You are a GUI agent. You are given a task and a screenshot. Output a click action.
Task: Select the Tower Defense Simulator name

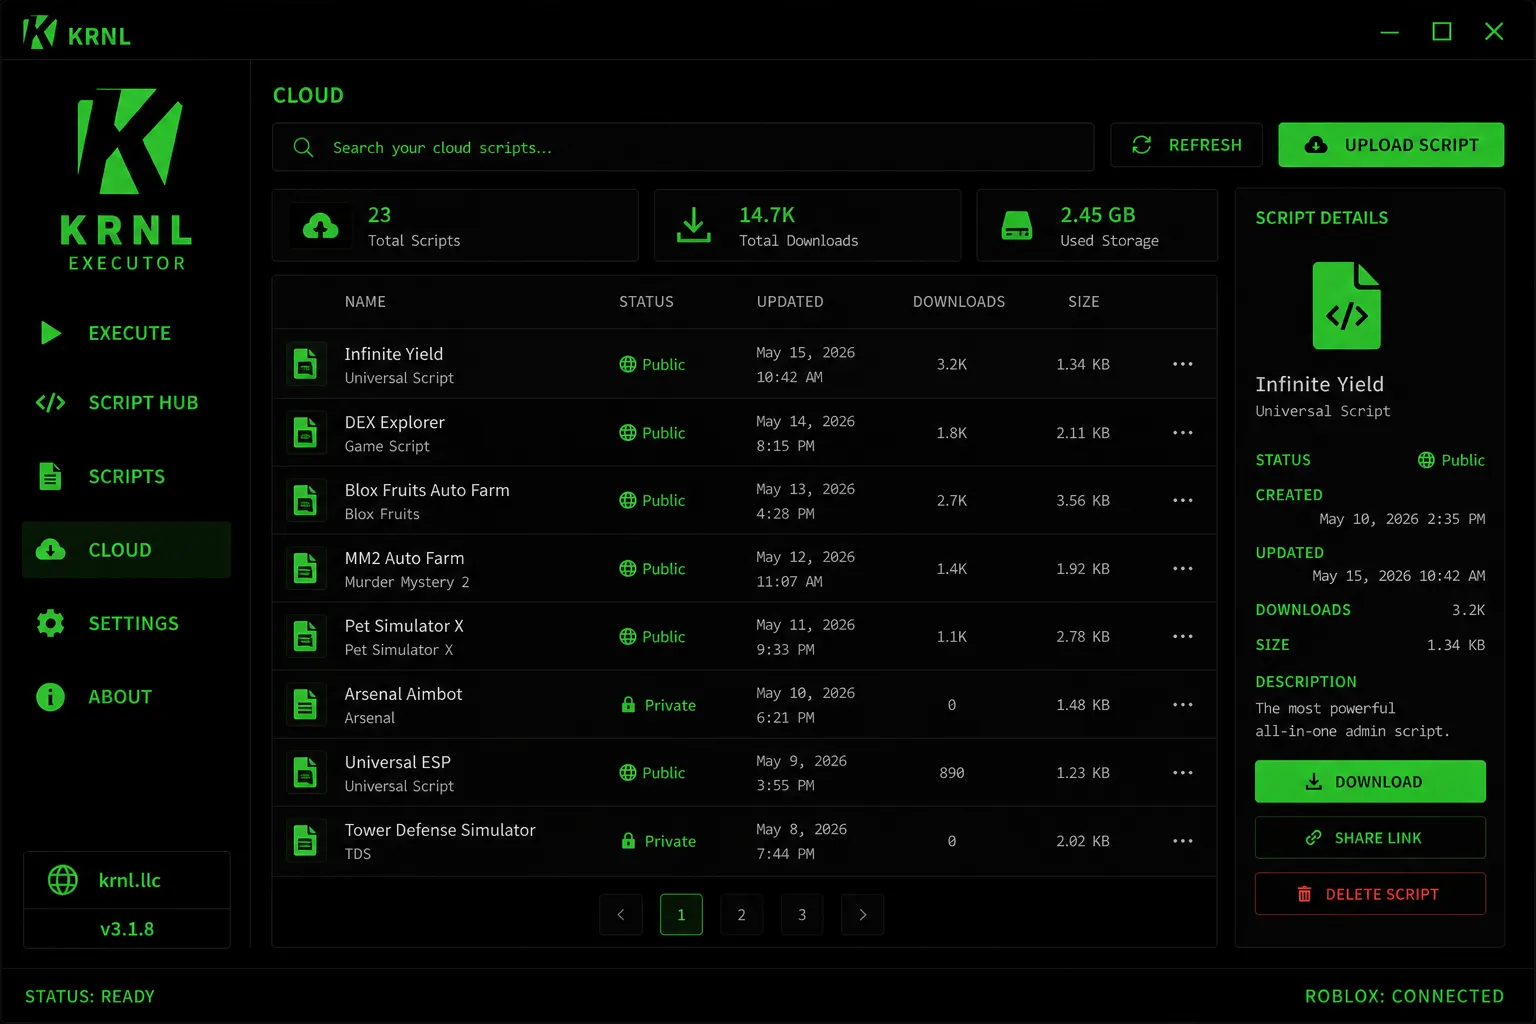point(440,830)
